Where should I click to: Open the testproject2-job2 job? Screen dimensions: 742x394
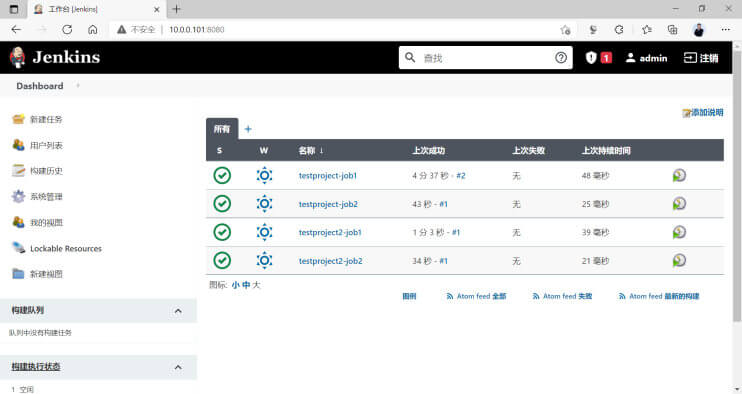tap(330, 261)
